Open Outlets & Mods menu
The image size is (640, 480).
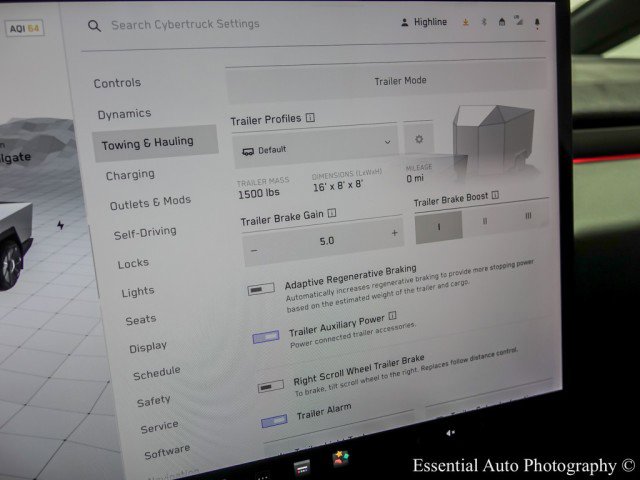click(x=150, y=203)
